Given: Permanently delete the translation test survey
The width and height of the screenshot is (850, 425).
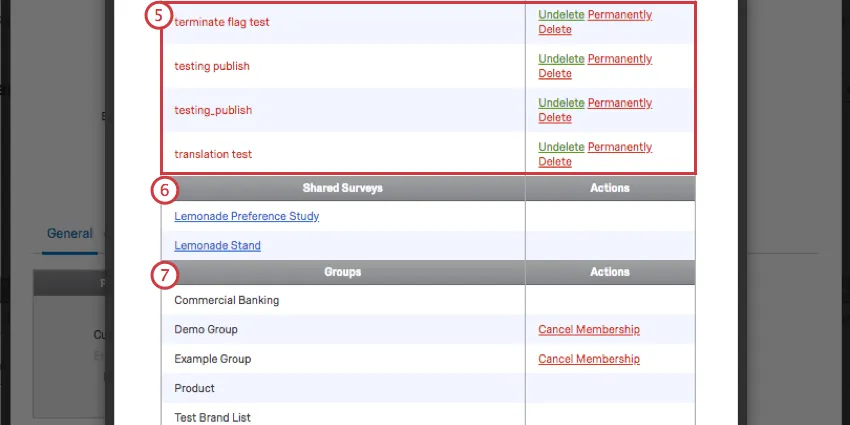Looking at the screenshot, I should point(619,147).
